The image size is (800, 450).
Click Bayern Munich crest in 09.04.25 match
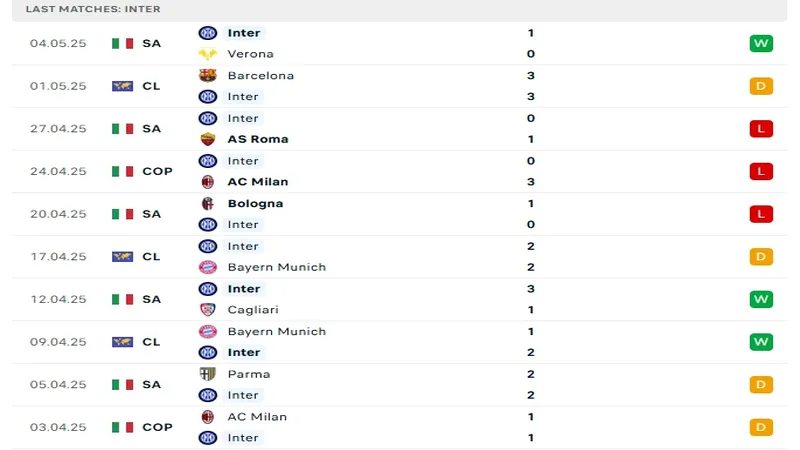pos(207,331)
